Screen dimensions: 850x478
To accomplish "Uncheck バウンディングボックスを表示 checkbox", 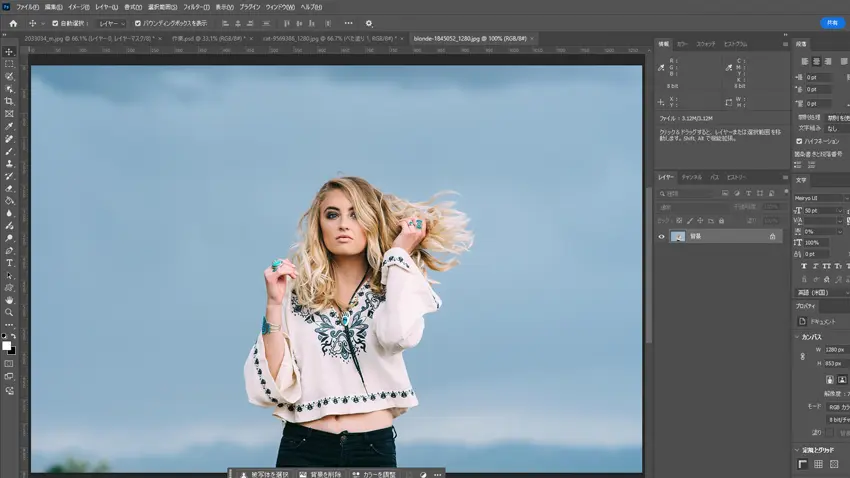I will pos(138,23).
